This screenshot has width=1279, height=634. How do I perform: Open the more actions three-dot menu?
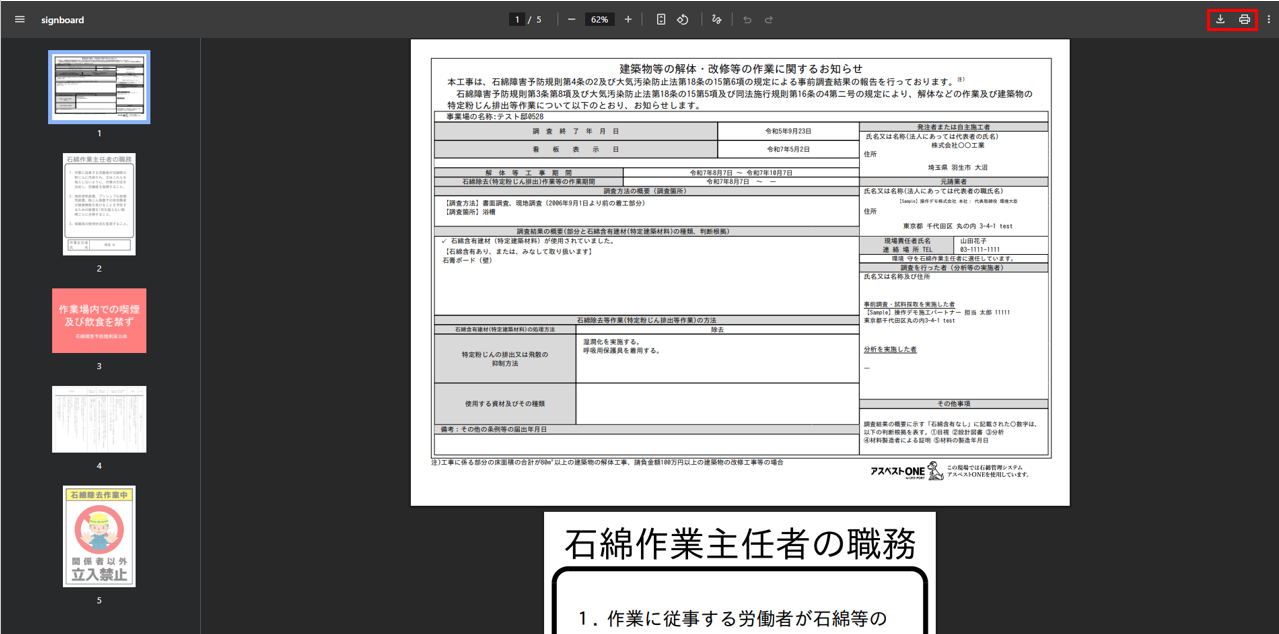point(1268,19)
